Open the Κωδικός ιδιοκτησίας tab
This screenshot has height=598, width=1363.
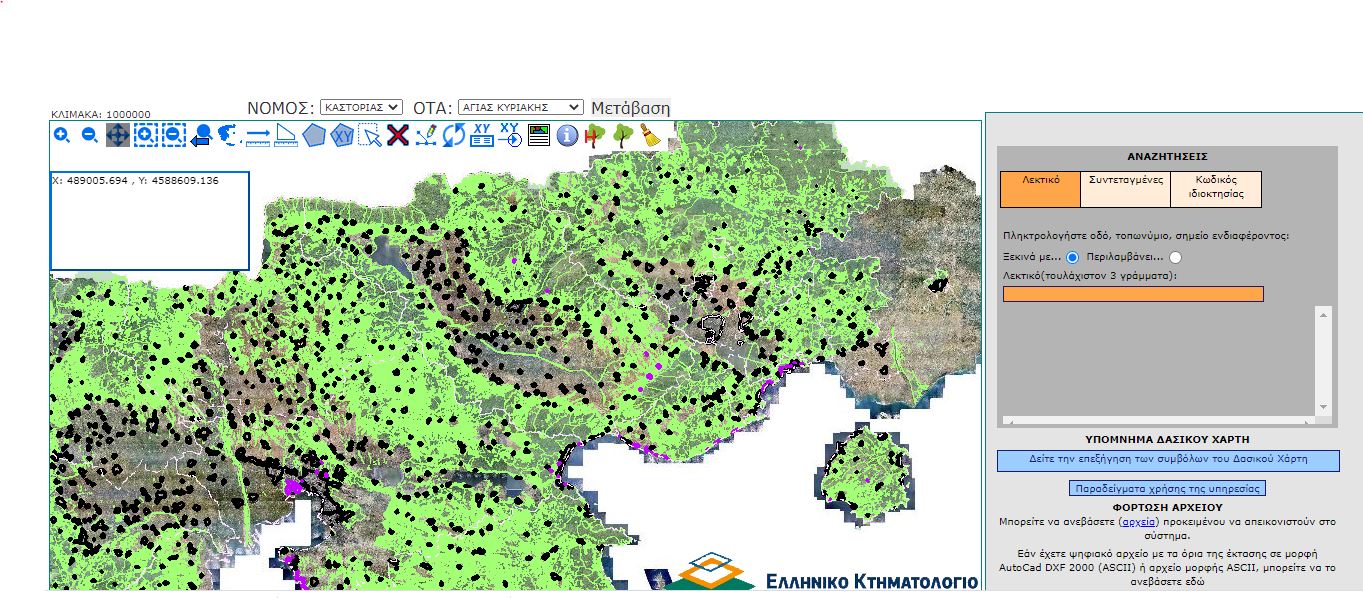1215,188
